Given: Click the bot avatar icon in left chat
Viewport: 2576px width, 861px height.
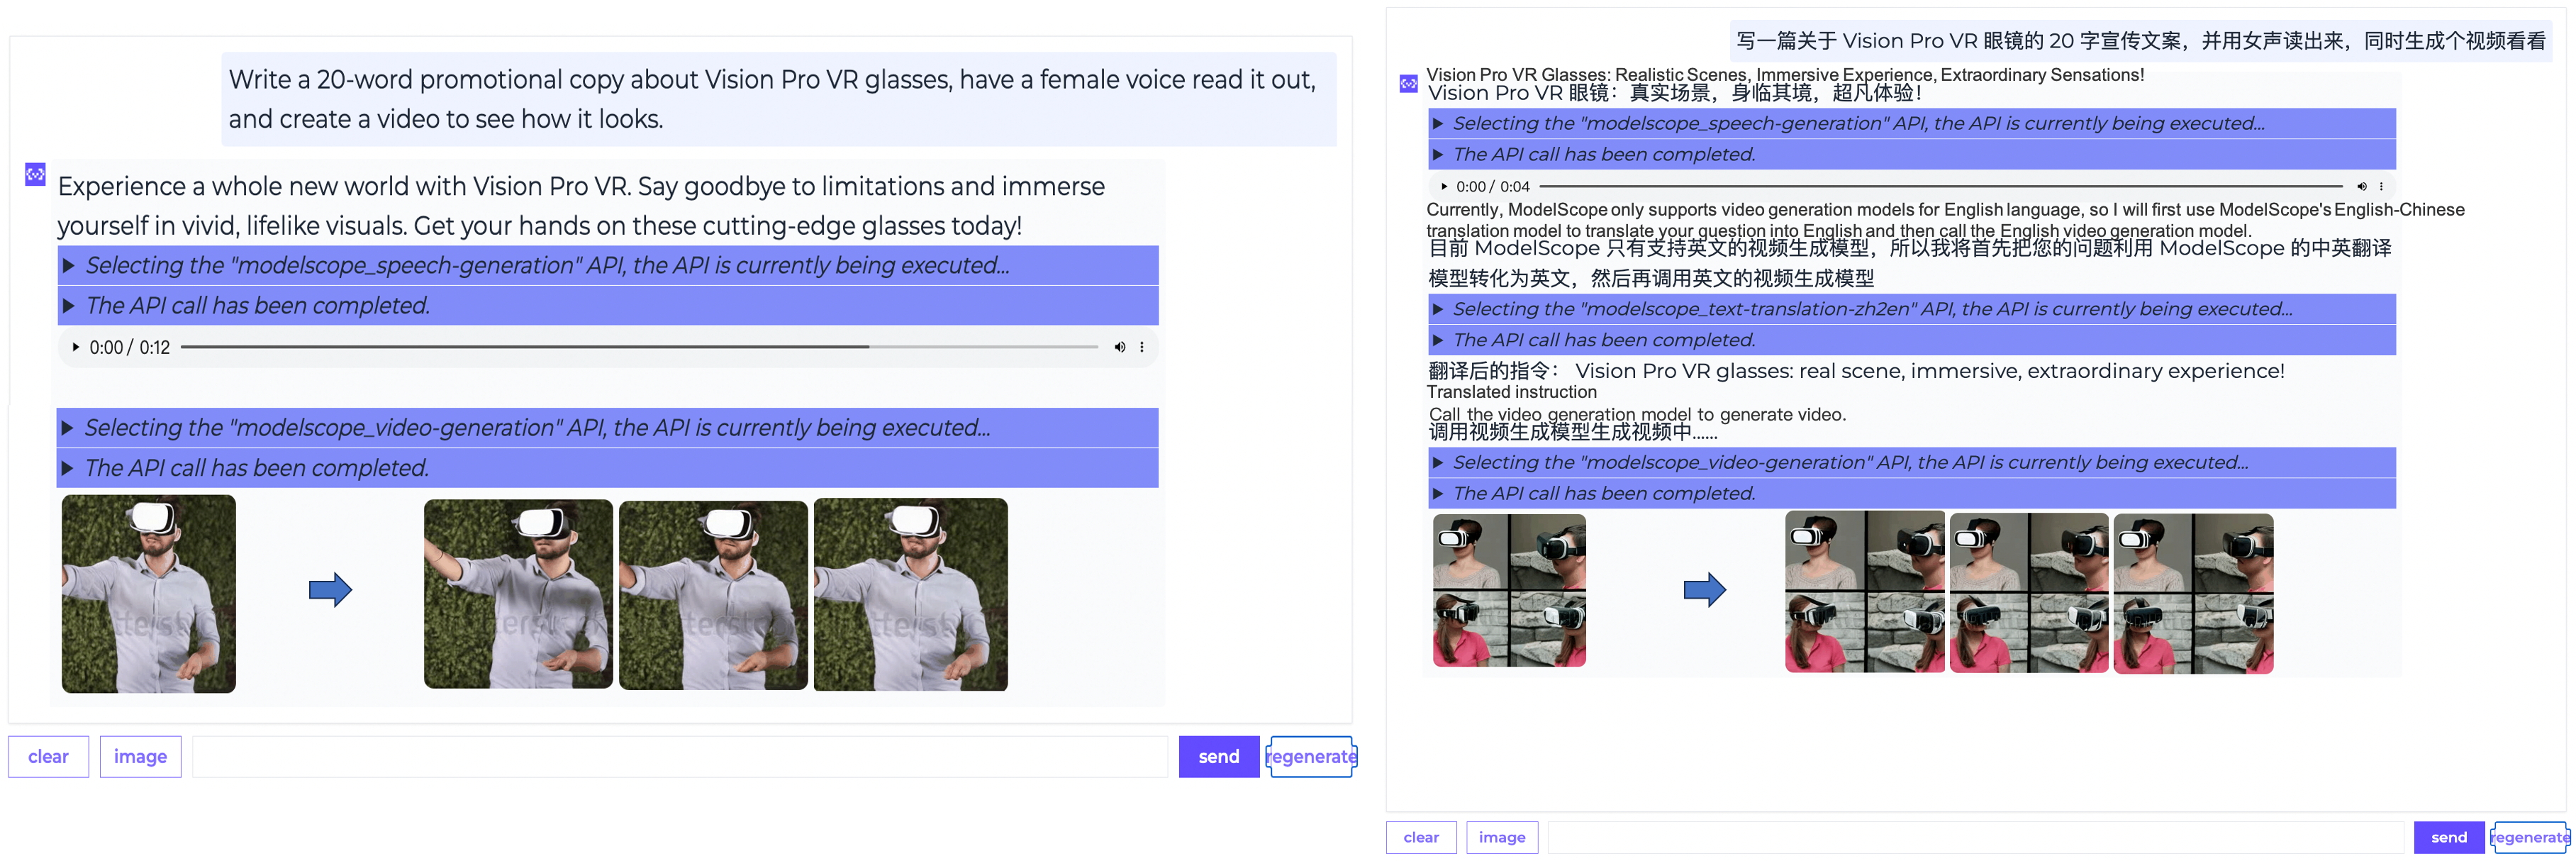Looking at the screenshot, I should 35,175.
